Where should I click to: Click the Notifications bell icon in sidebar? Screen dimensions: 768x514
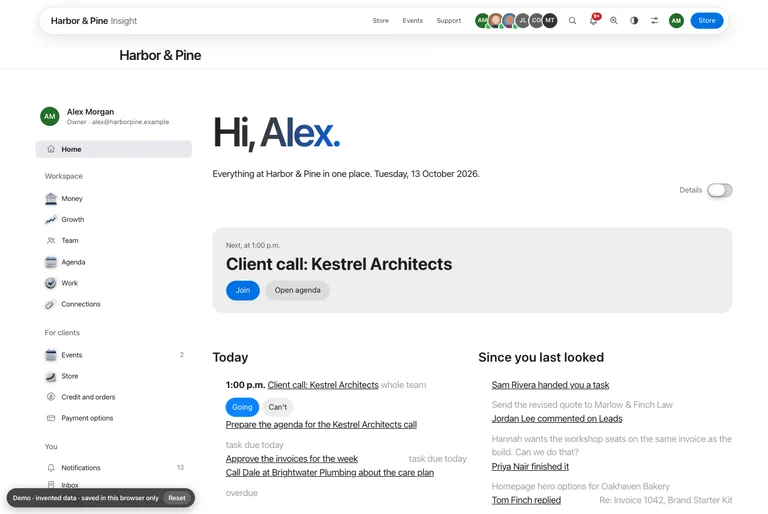coord(51,467)
